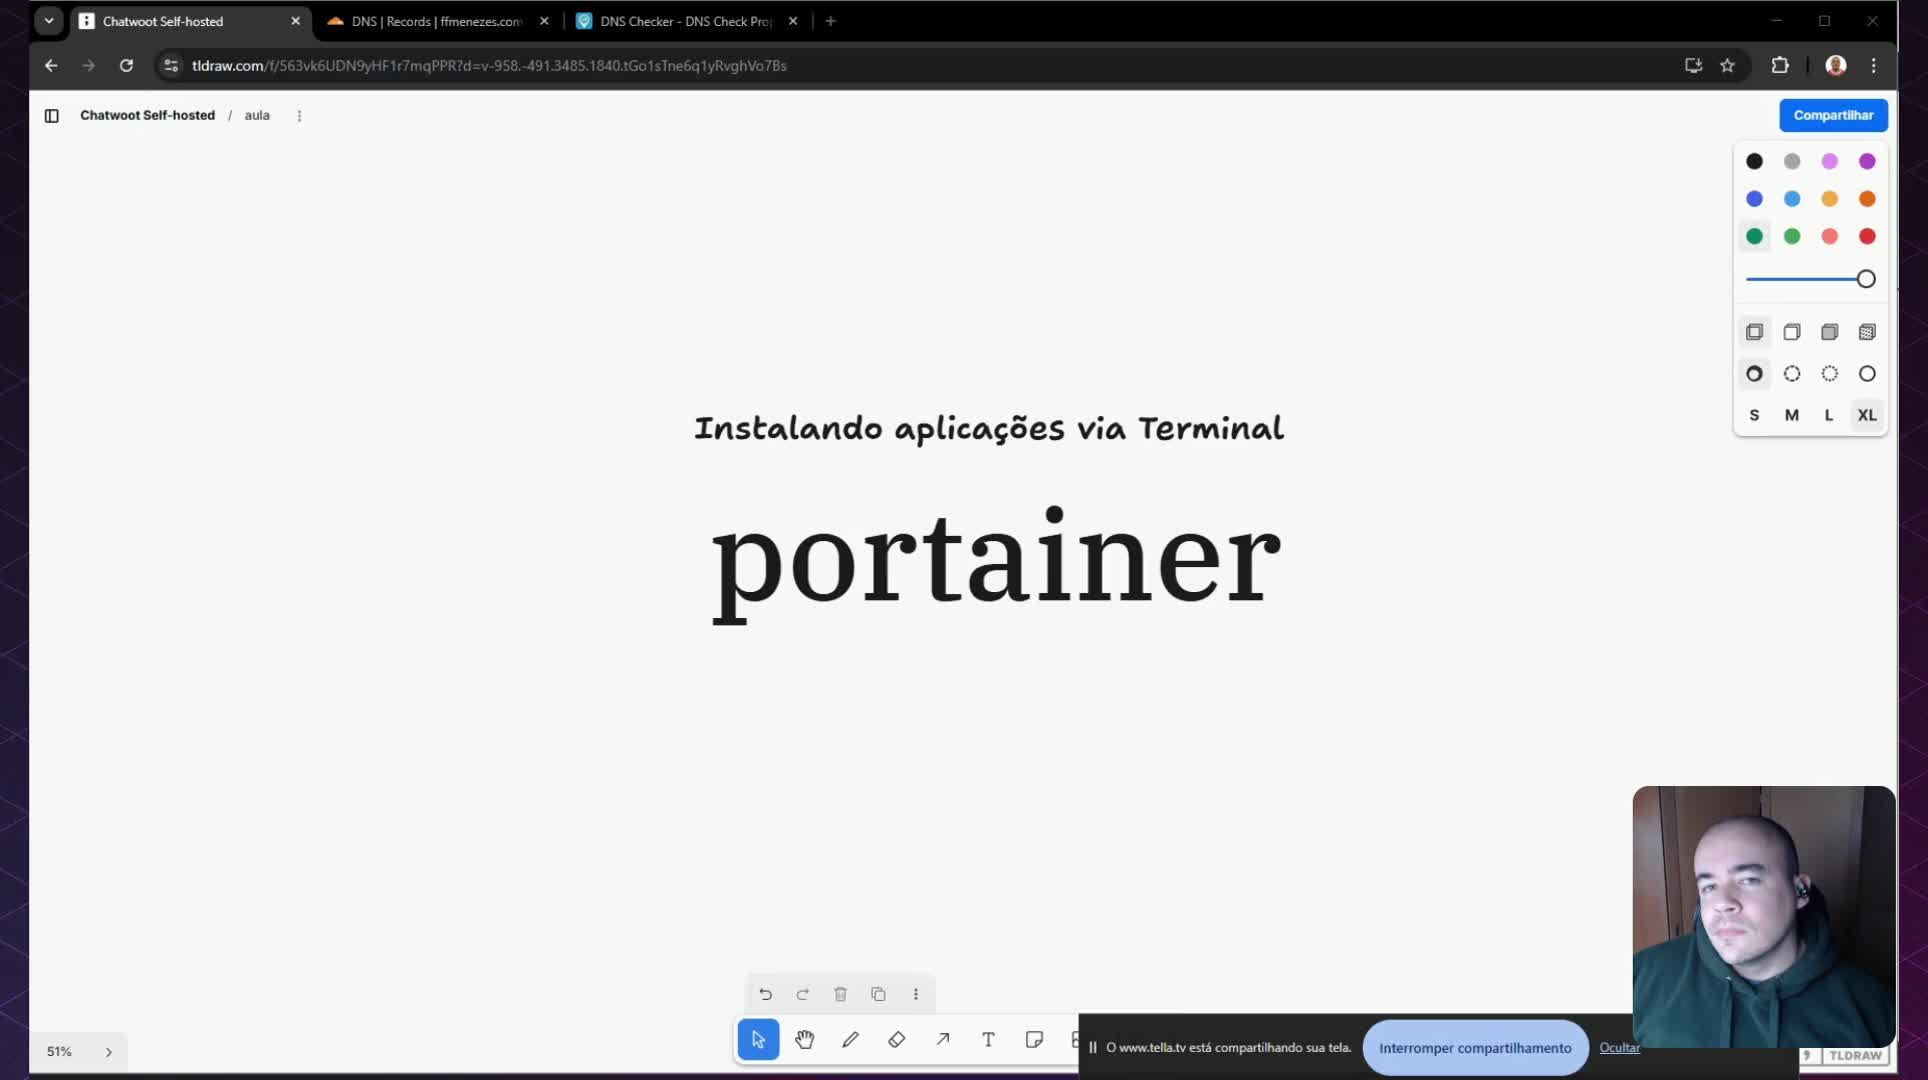Screen dimensions: 1928x1080
Task: Click the Undo icon
Action: 765,994
